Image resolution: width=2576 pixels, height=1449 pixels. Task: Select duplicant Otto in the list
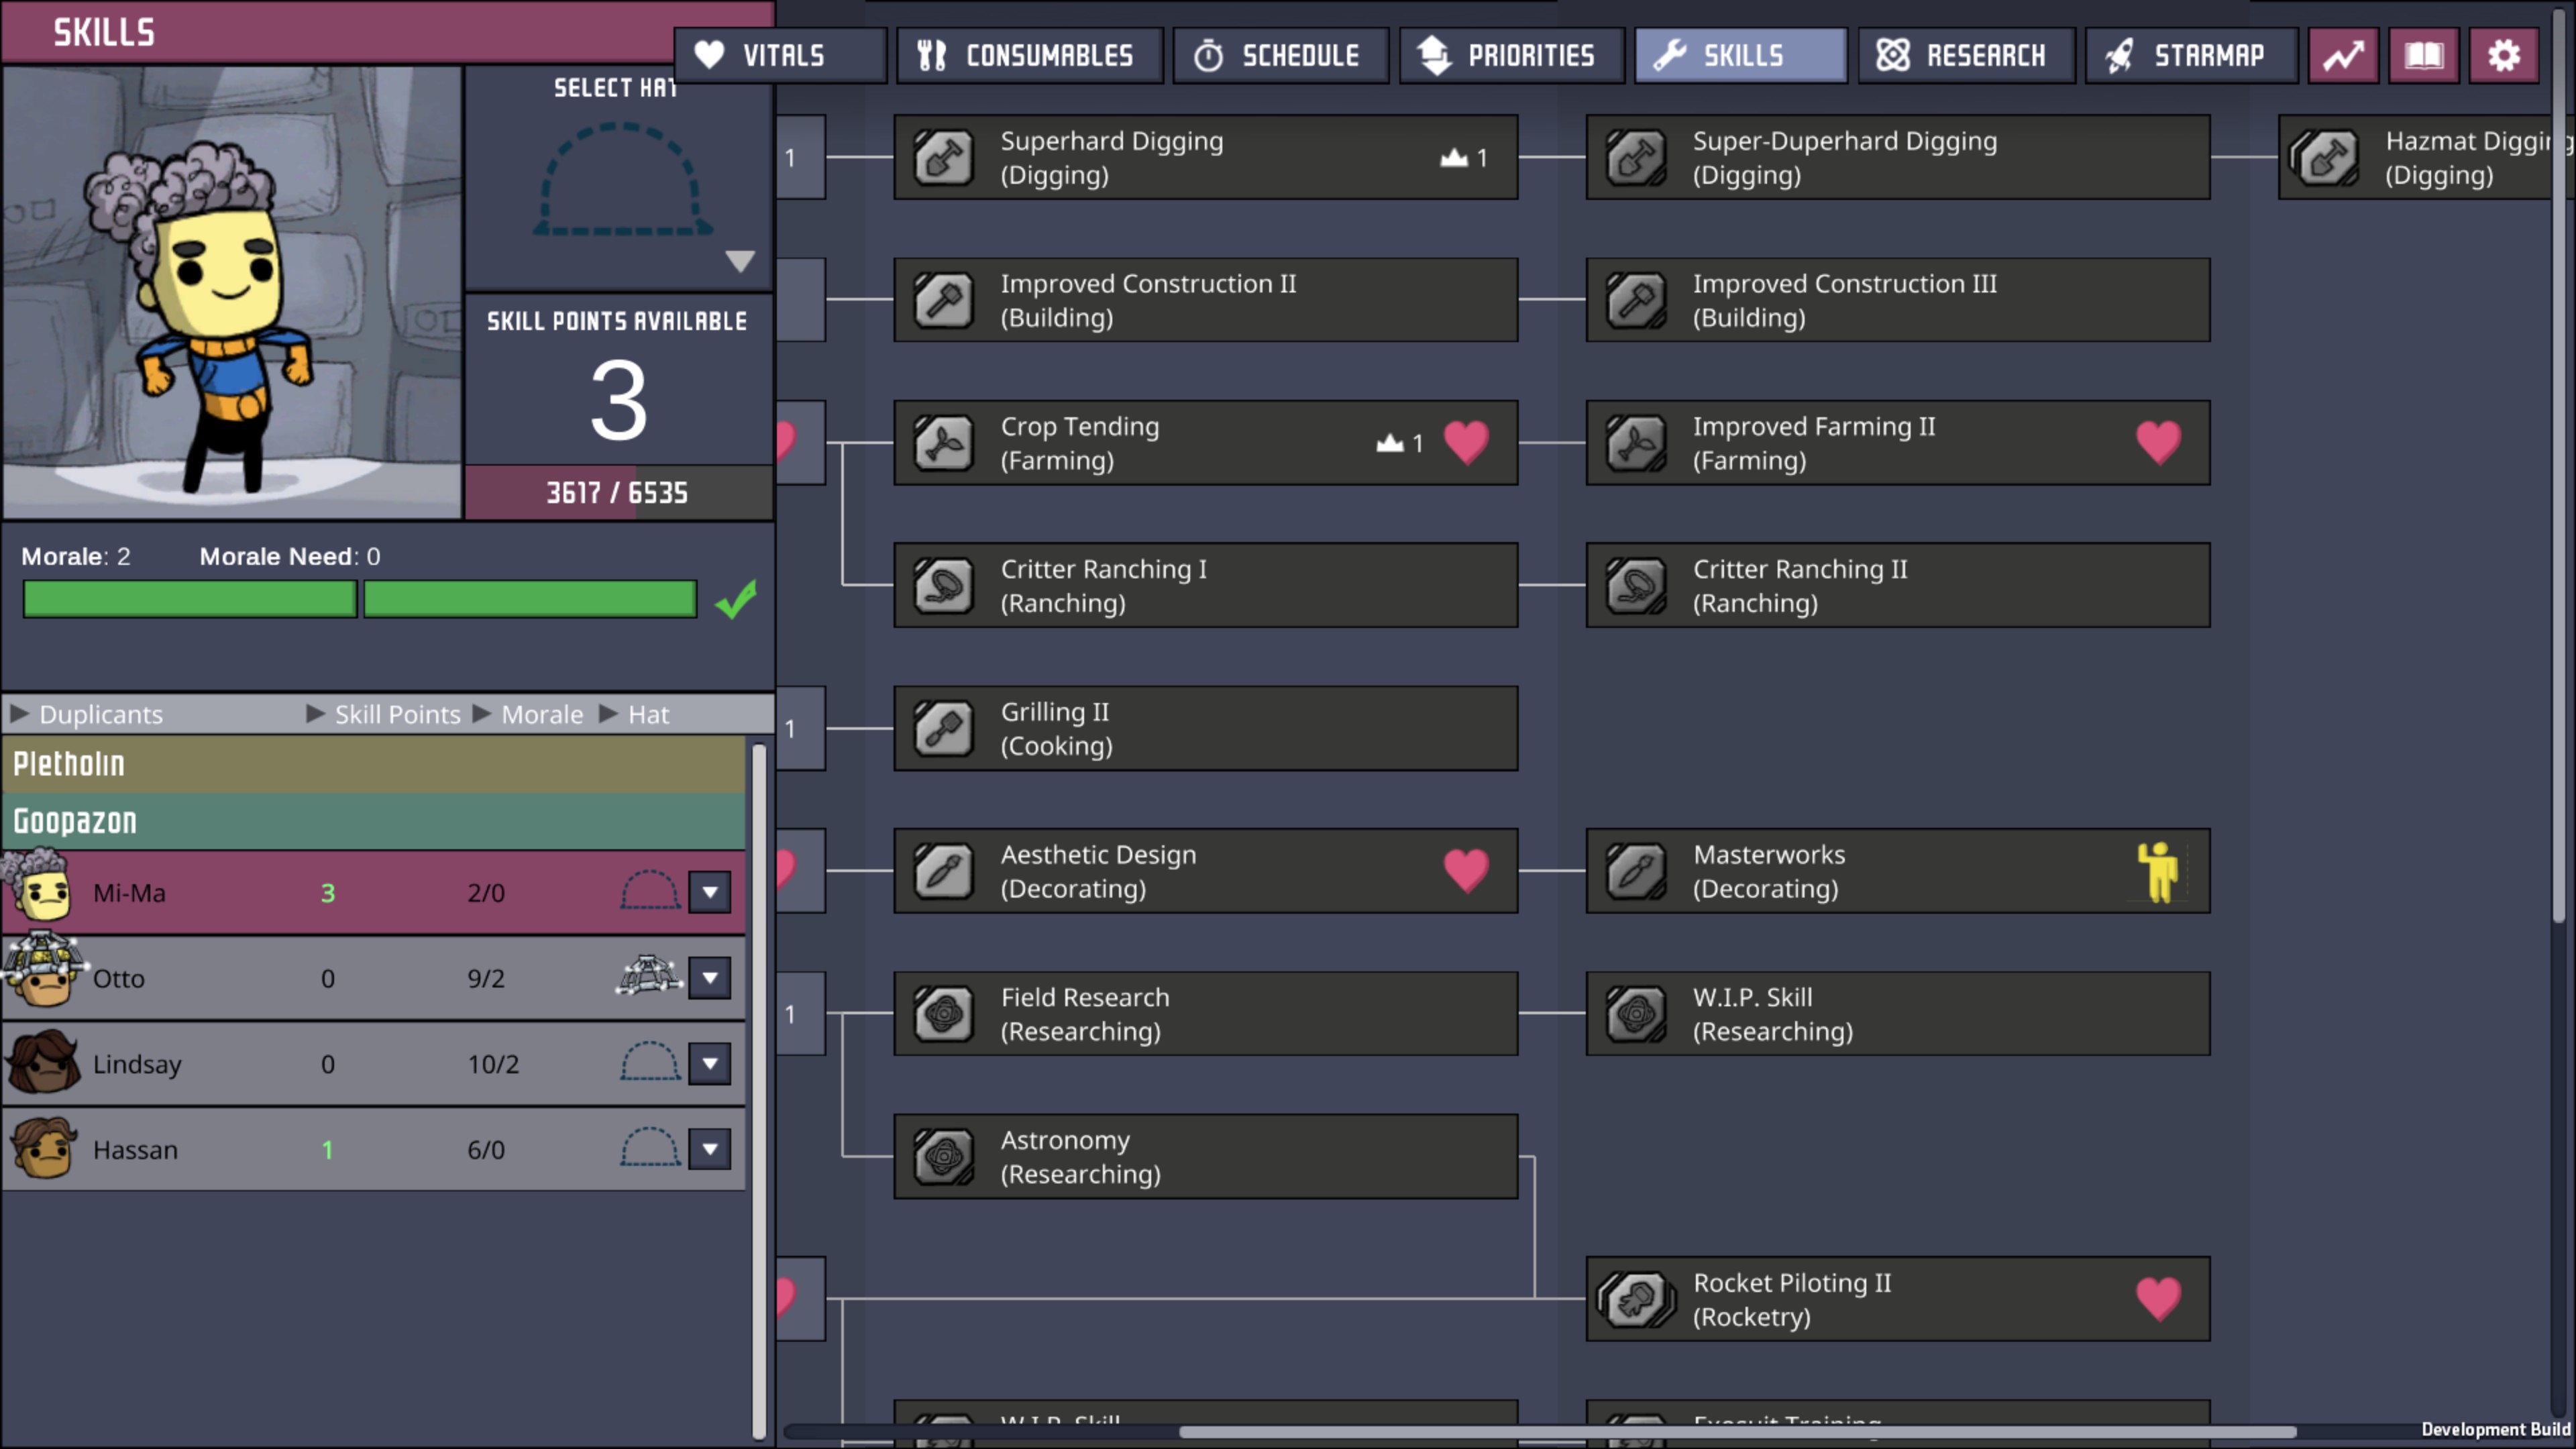click(374, 978)
